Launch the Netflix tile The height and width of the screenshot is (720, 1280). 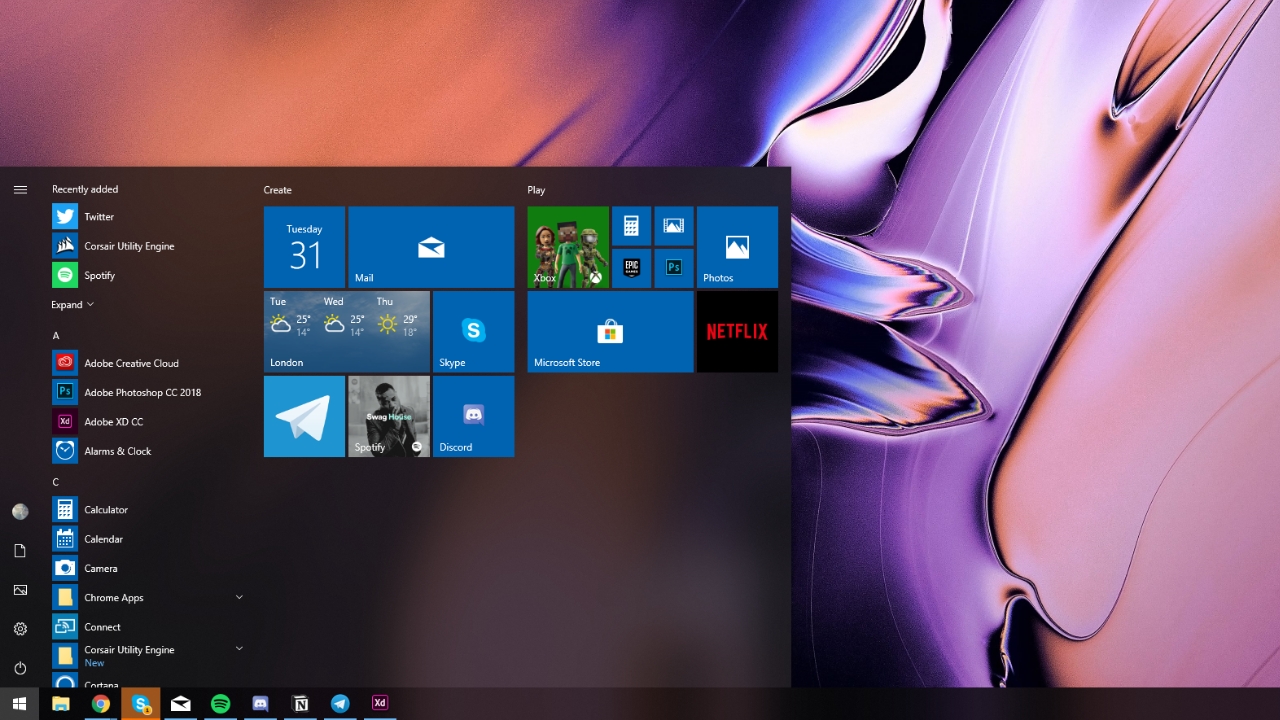tap(737, 332)
